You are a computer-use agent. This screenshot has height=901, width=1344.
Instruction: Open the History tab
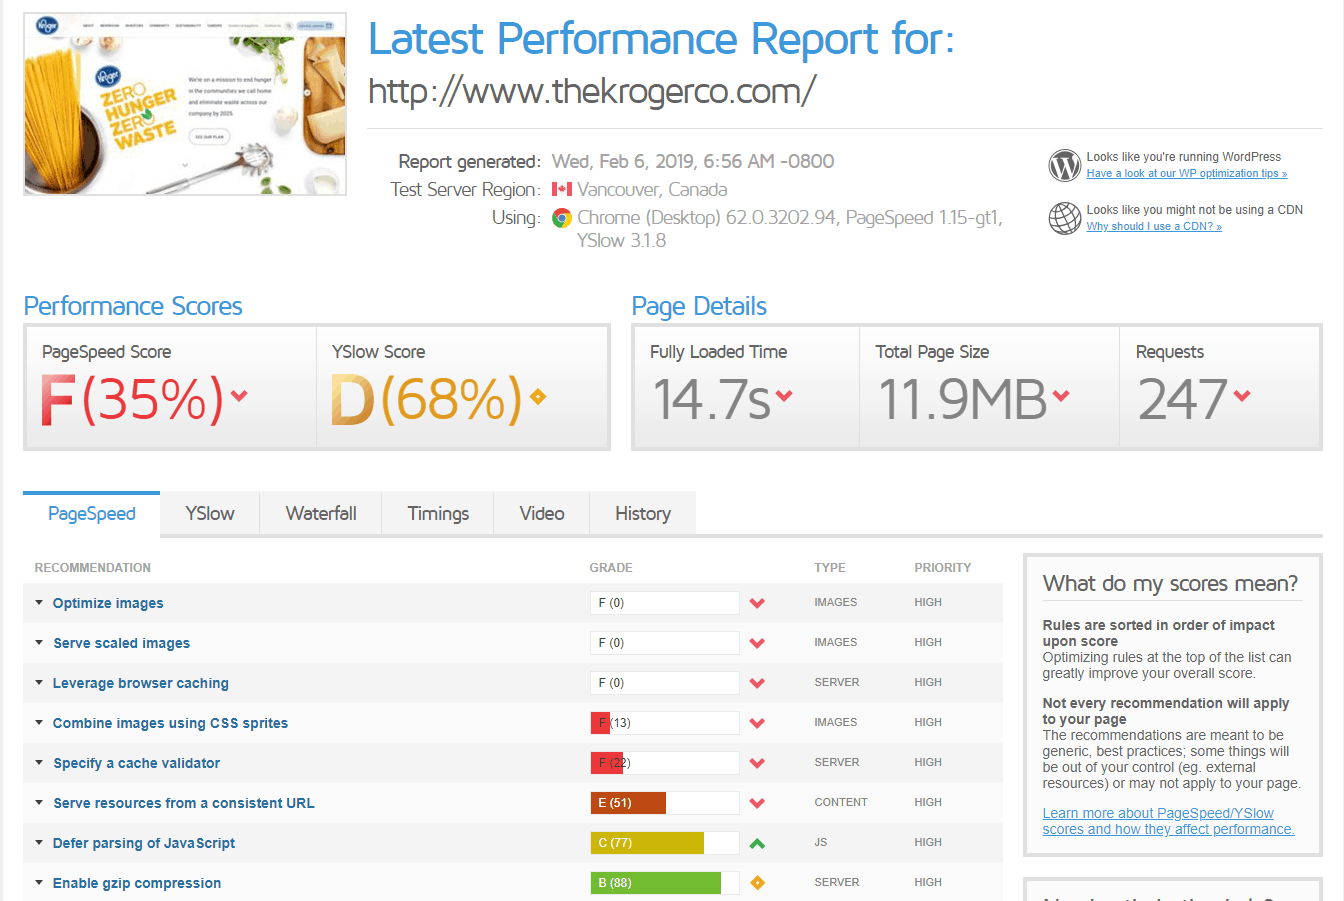coord(643,513)
